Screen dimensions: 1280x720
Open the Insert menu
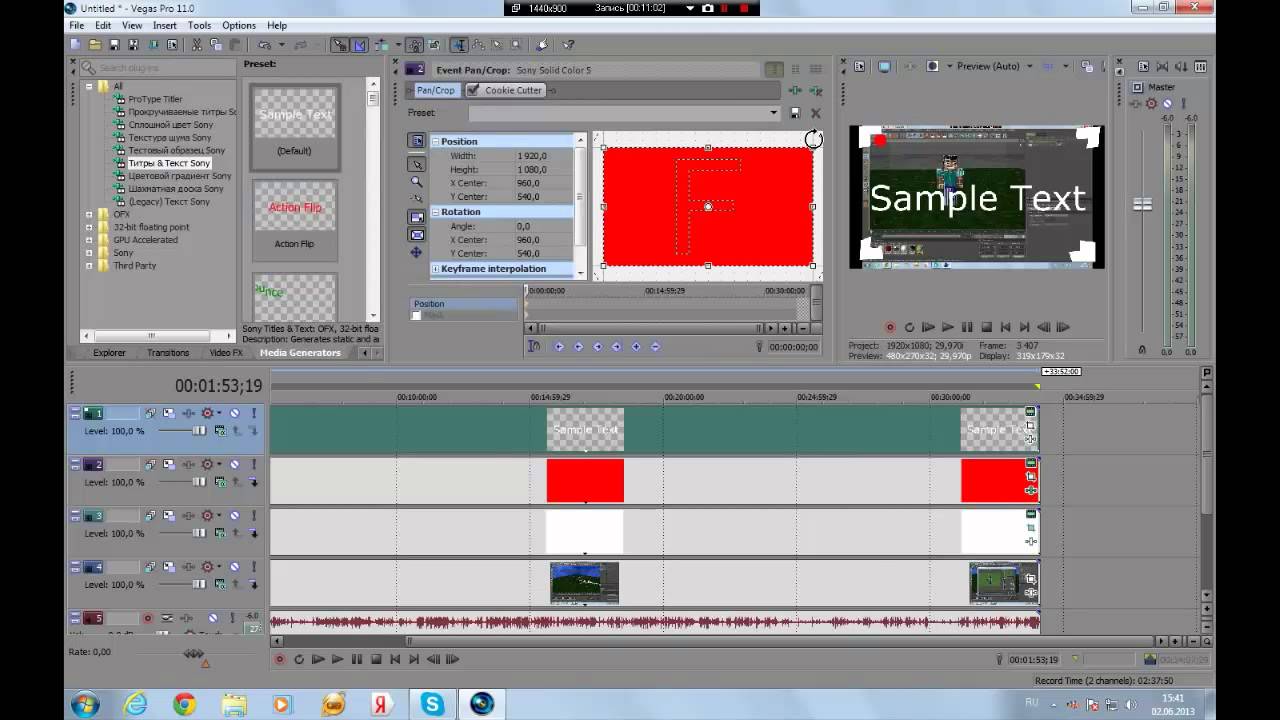[x=165, y=25]
